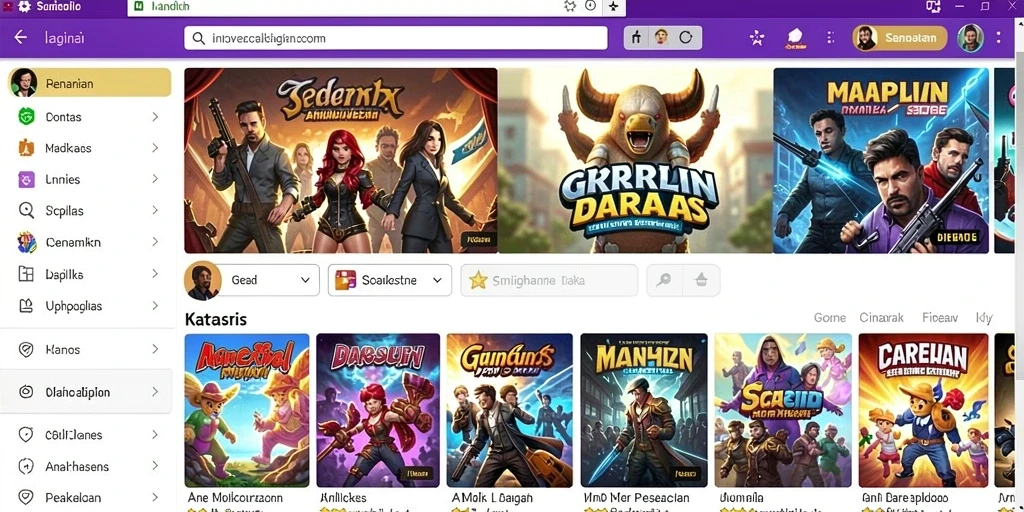Click the key icon button in filter row
The image size is (1024, 512).
point(664,280)
